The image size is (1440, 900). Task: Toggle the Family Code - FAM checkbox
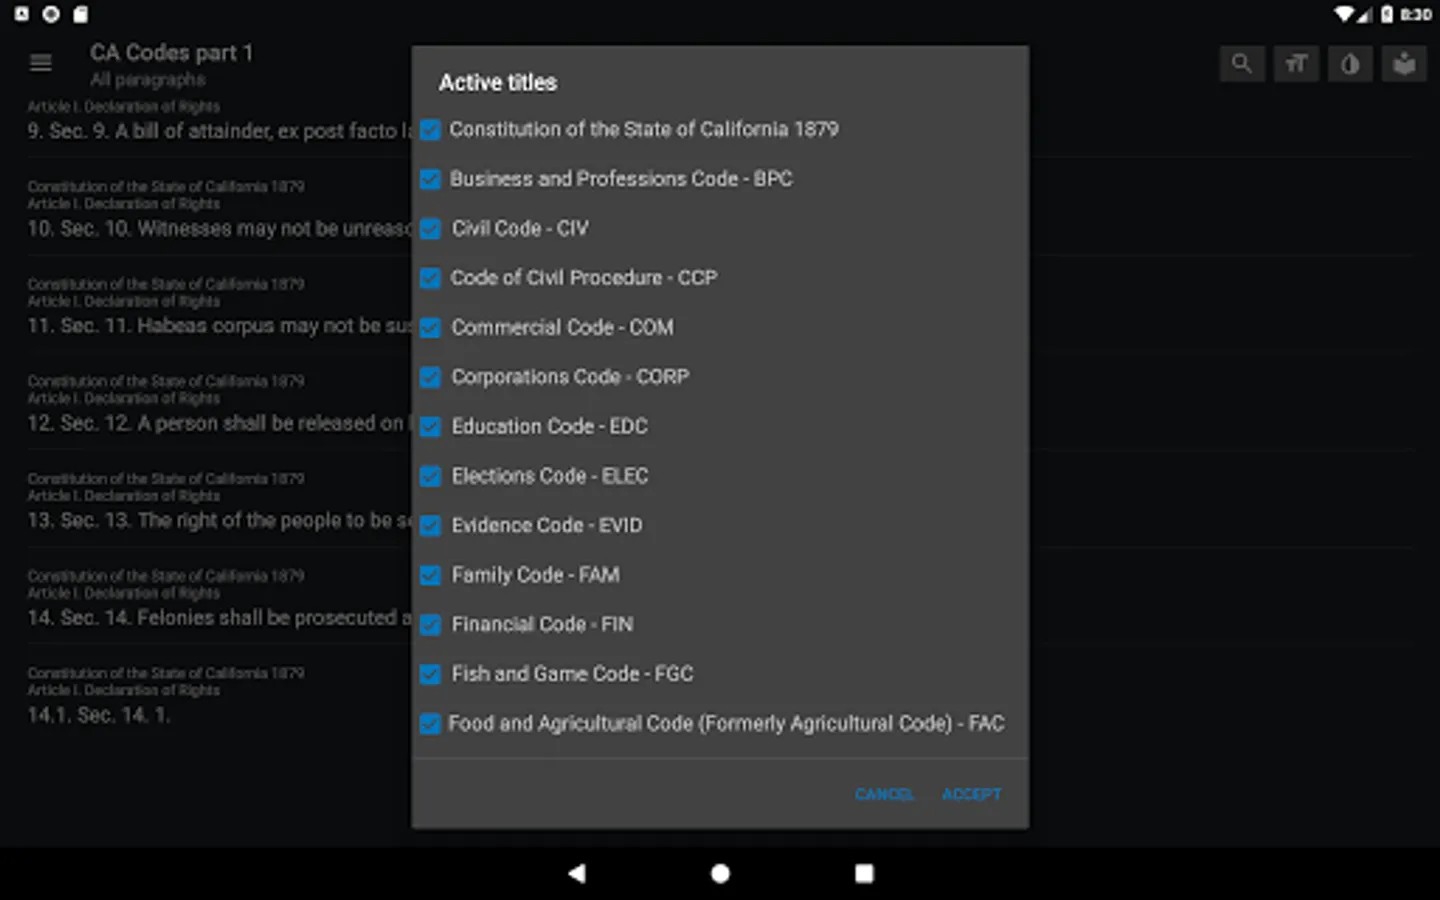[430, 575]
